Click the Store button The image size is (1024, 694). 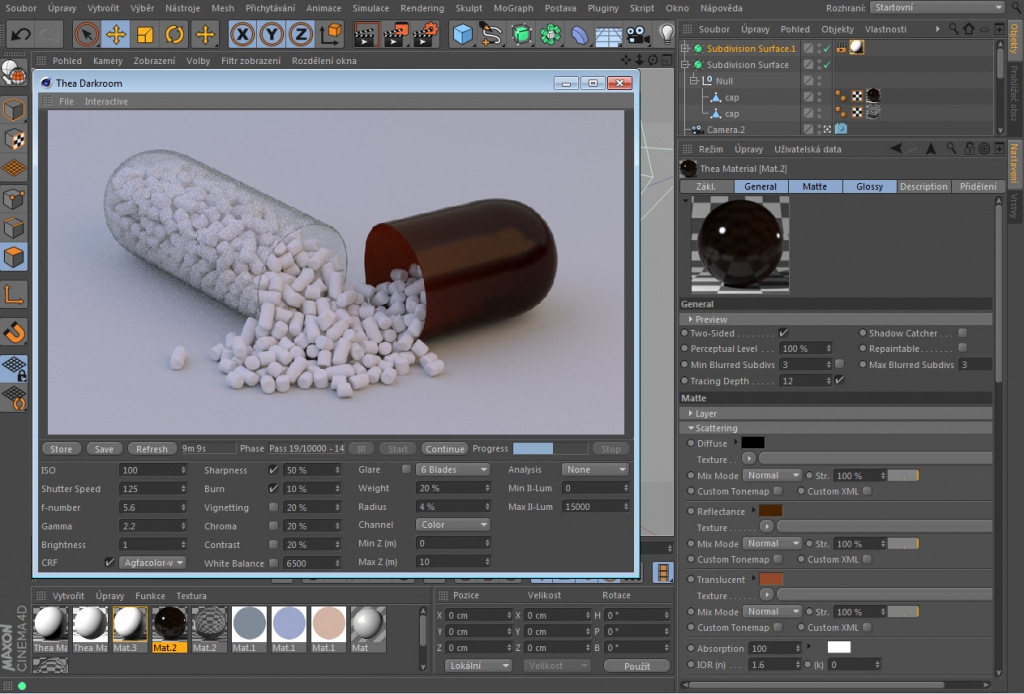pyautogui.click(x=61, y=449)
